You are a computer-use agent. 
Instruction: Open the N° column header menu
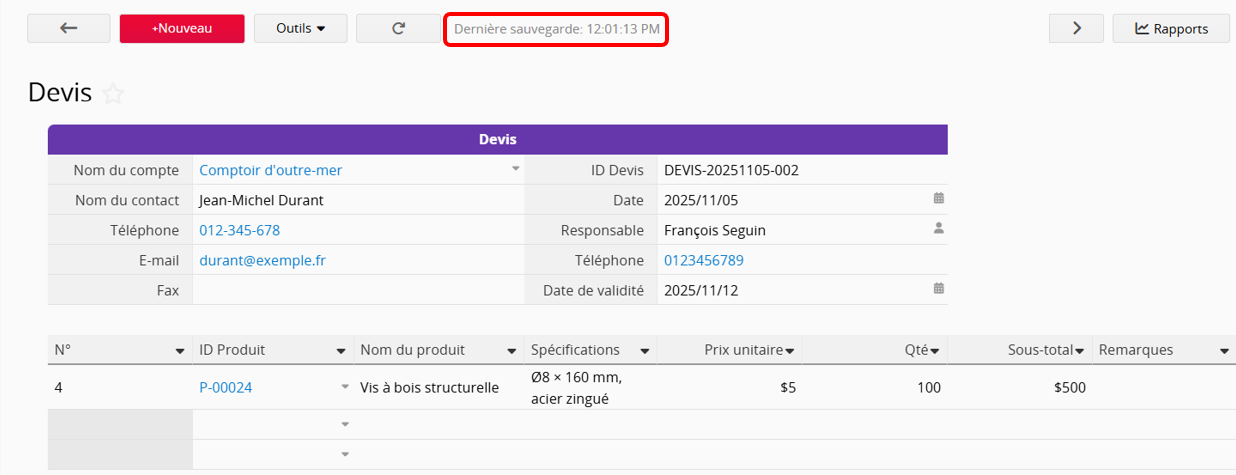click(180, 351)
